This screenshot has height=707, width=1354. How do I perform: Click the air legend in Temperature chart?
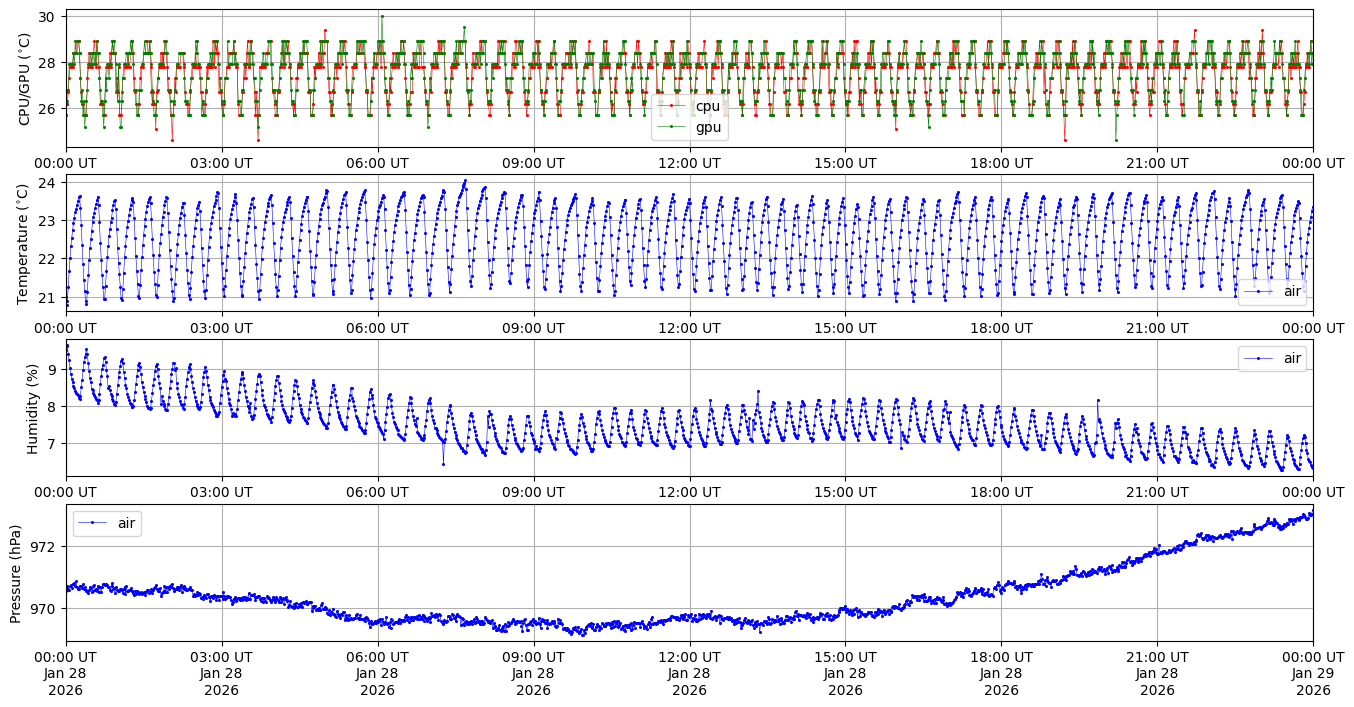[x=1272, y=291]
